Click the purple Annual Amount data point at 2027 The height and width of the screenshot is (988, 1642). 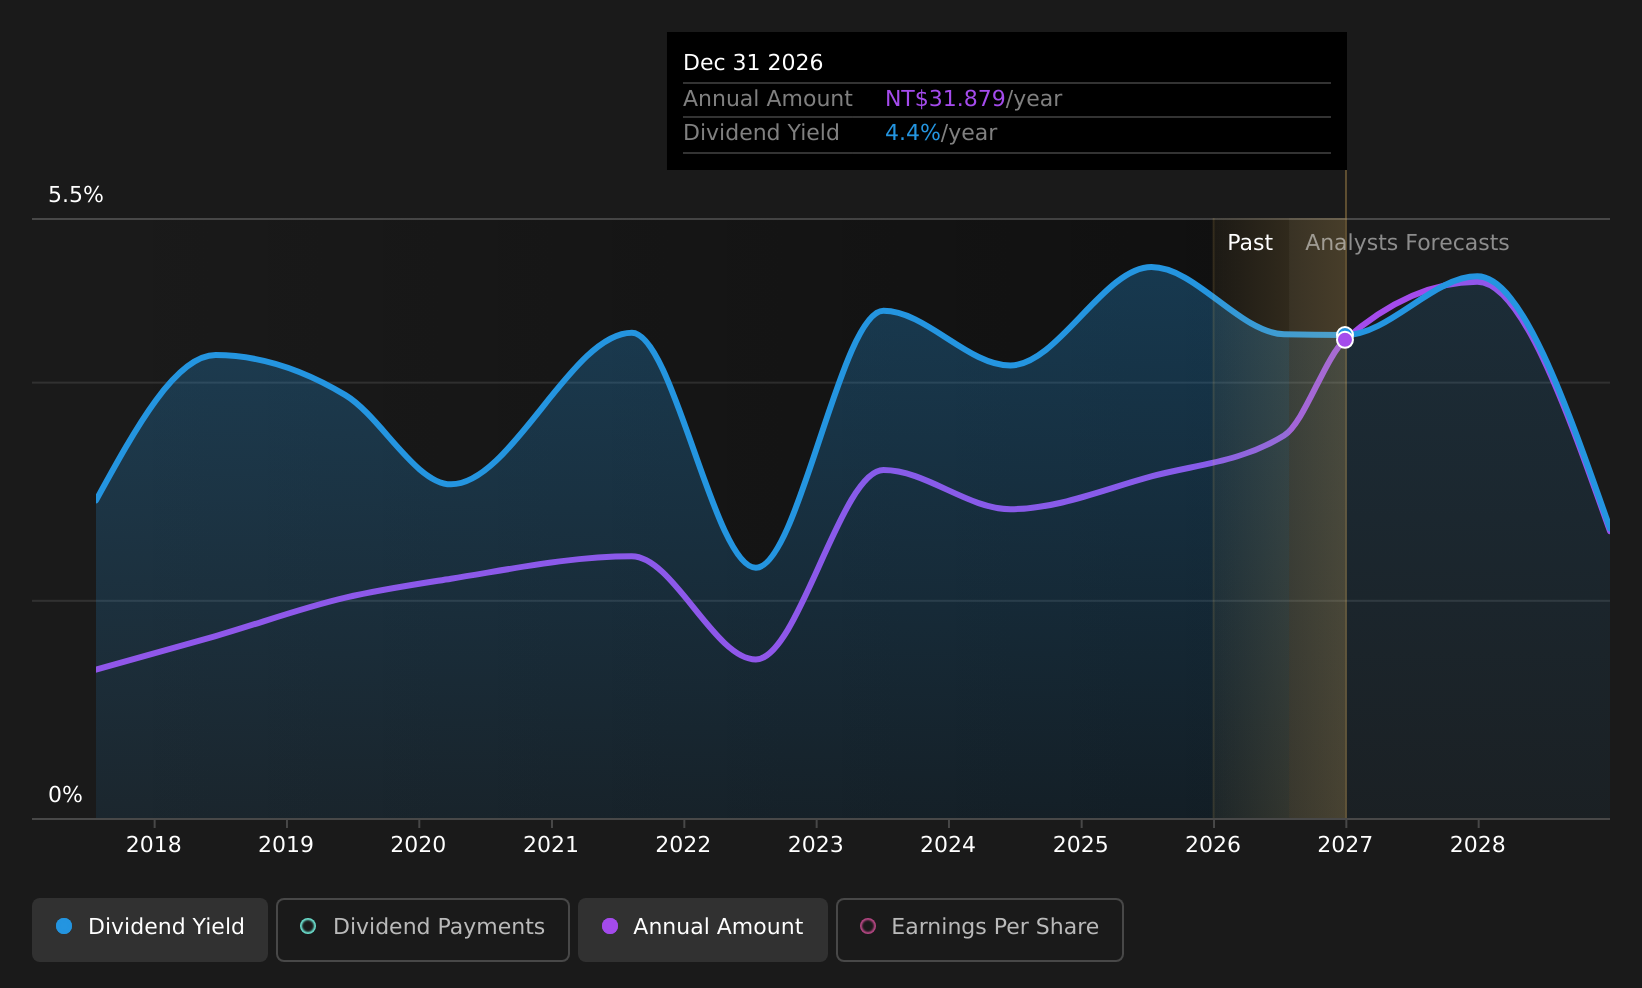[x=1345, y=340]
